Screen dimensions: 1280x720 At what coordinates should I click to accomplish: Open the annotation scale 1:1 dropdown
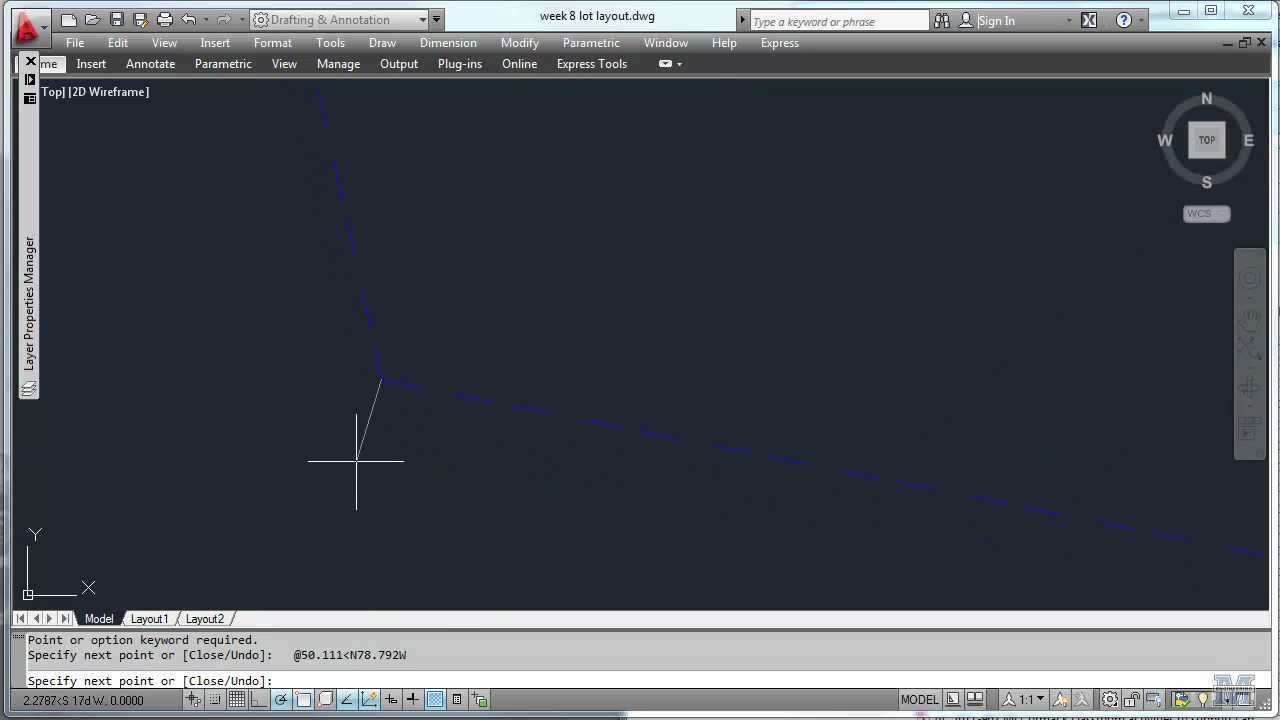point(1026,700)
